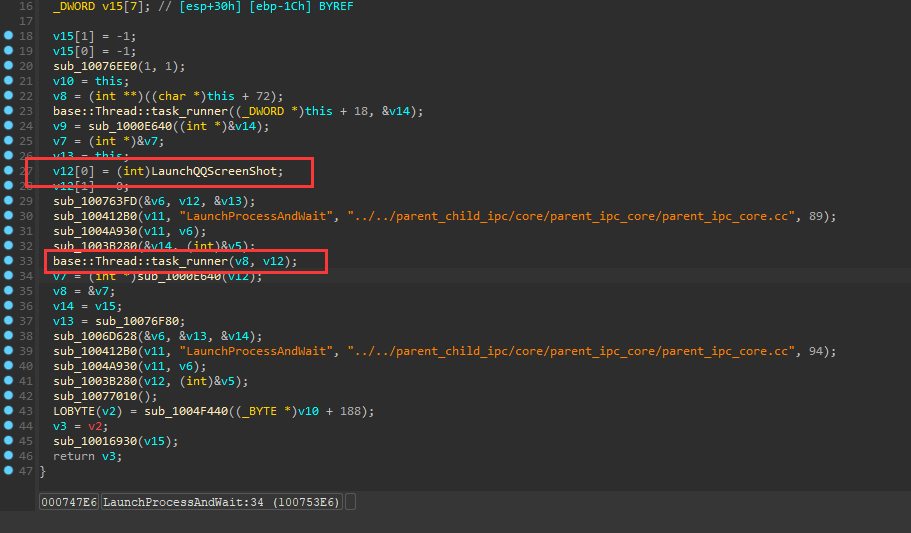Click the blue dot beside line 40
Image resolution: width=911 pixels, height=533 pixels.
coord(9,366)
